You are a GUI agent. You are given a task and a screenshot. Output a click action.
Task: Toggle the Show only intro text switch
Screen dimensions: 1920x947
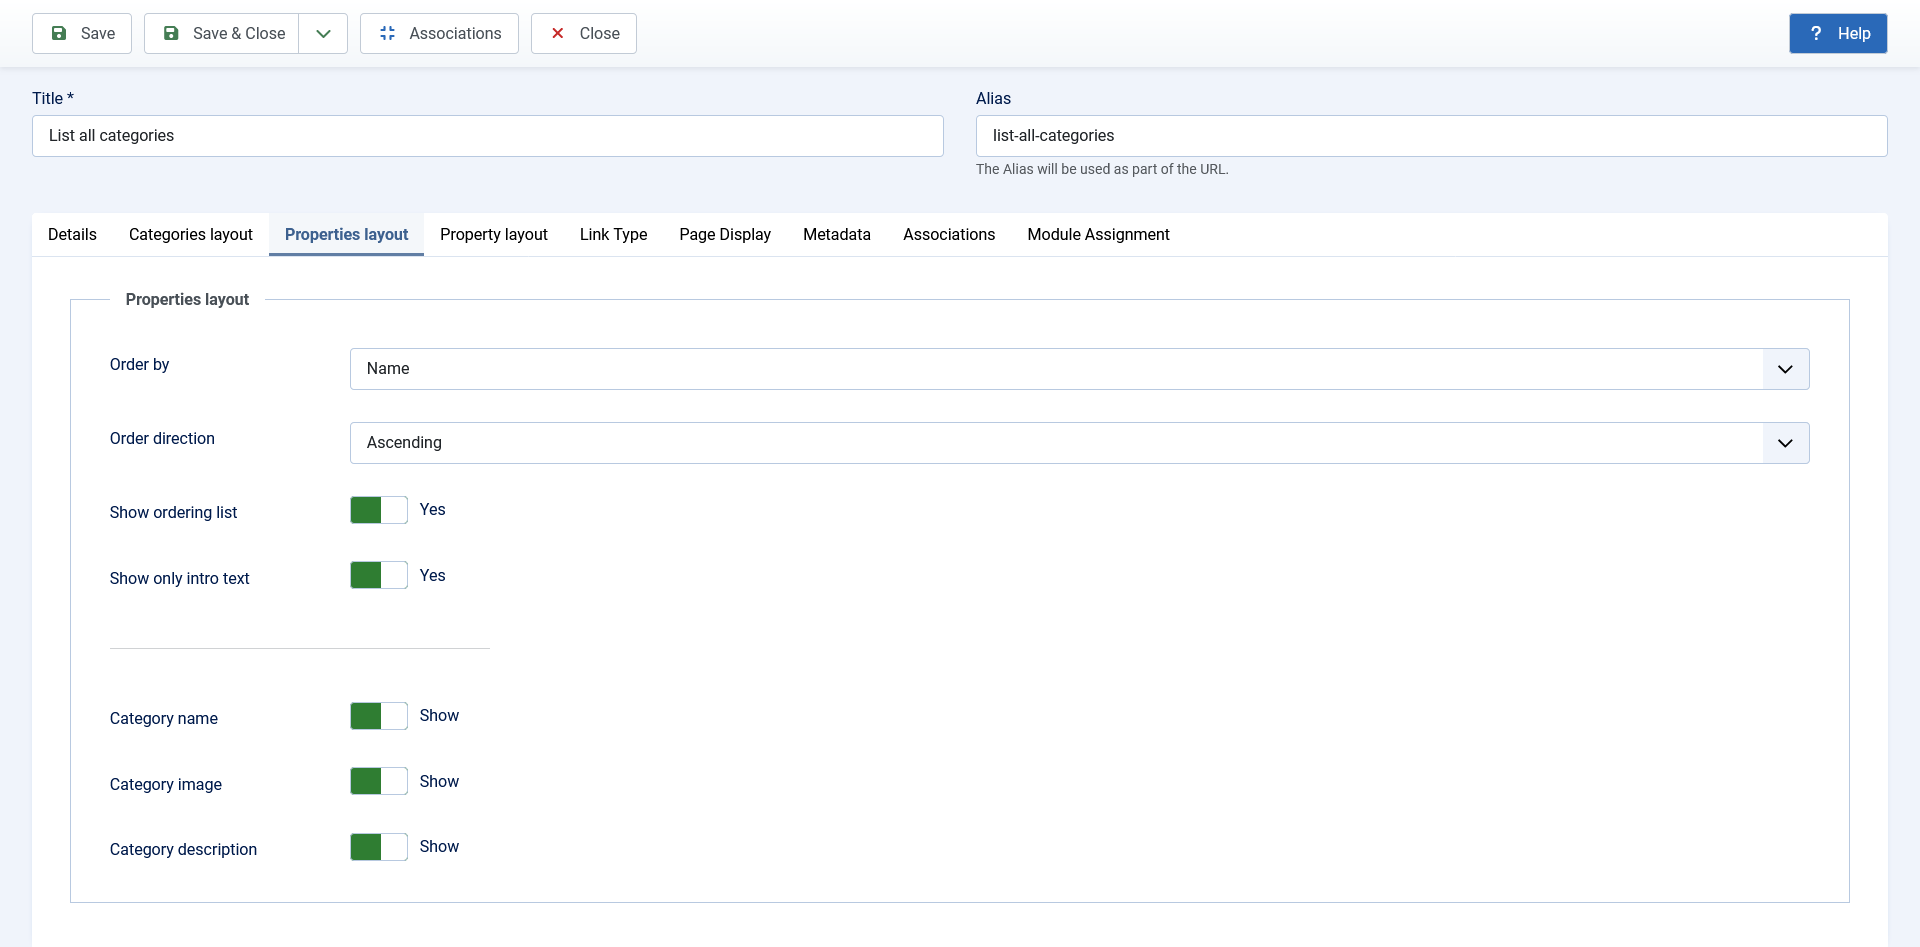pyautogui.click(x=379, y=575)
